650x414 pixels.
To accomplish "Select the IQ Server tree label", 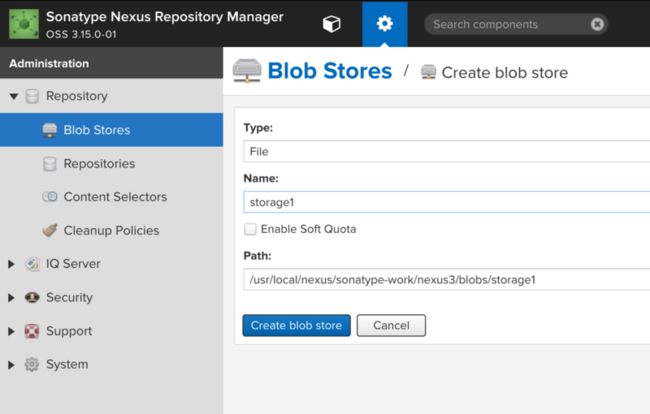I will point(73,264).
